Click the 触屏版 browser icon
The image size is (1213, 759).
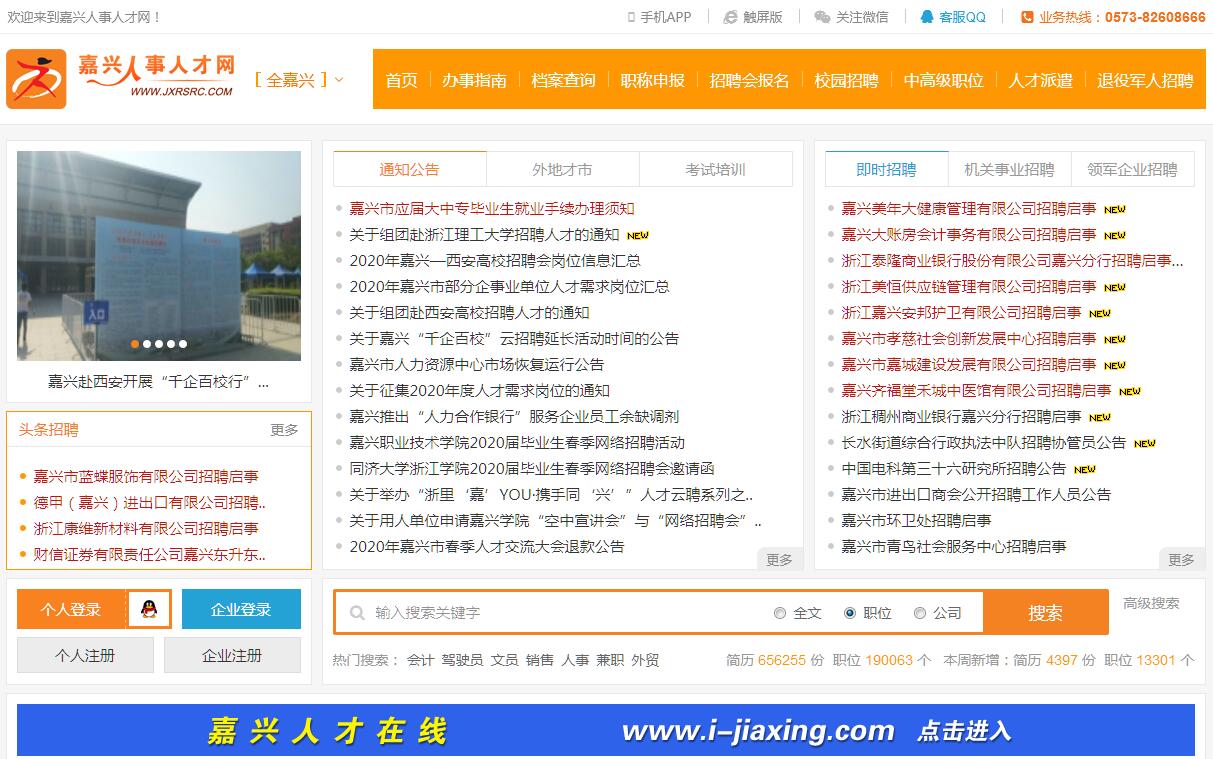(x=730, y=17)
